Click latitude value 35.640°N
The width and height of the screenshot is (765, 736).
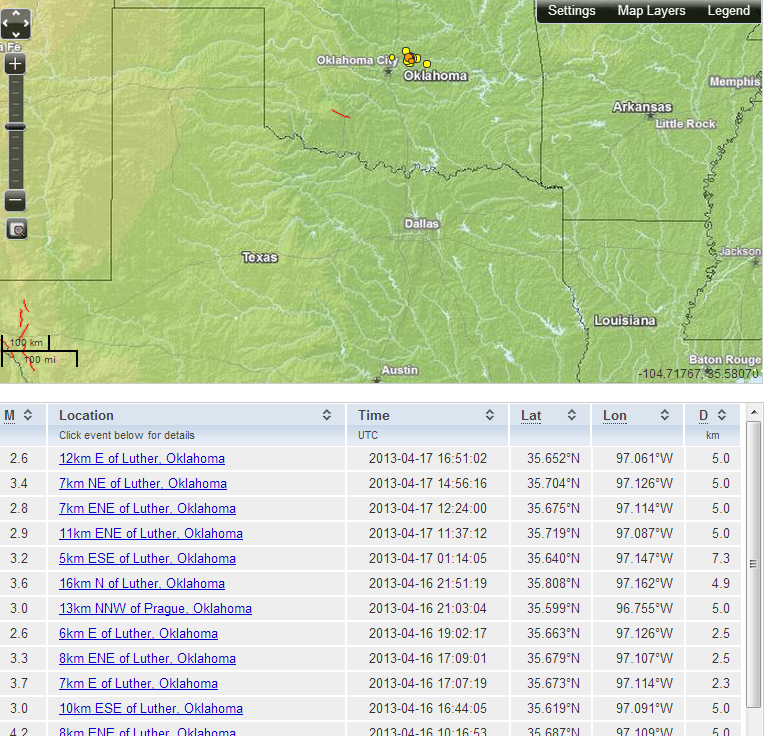point(553,558)
